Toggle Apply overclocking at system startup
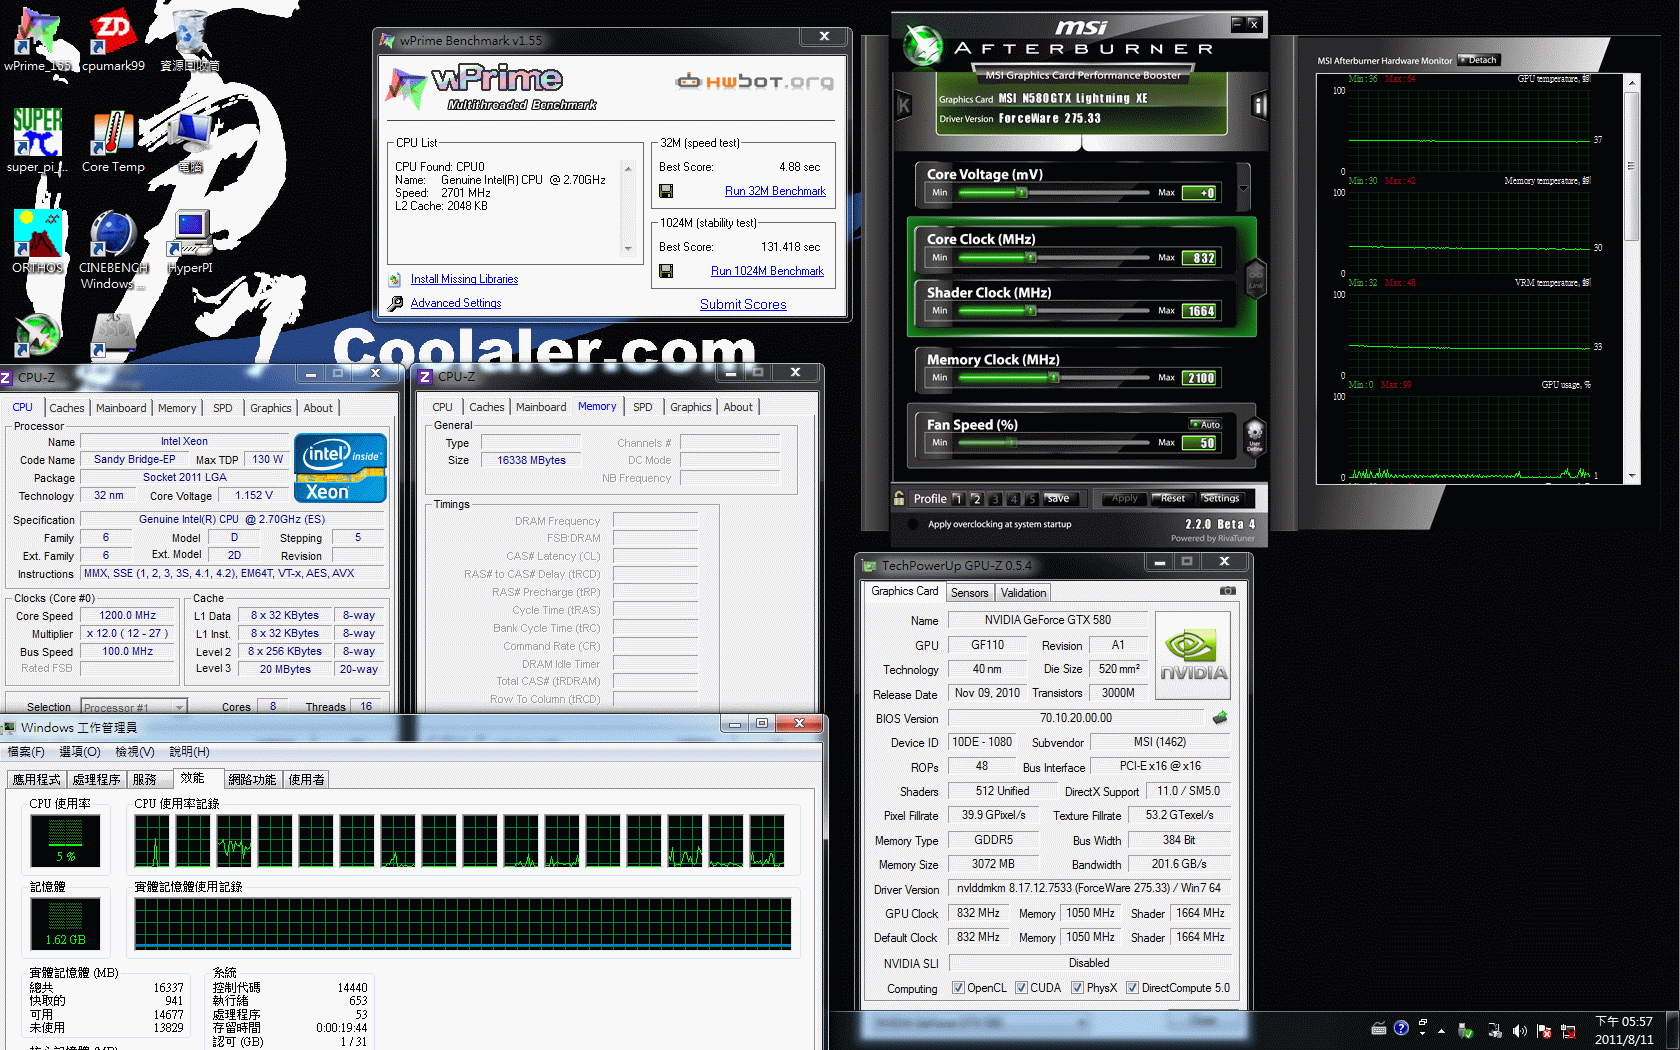1680x1050 pixels. 913,524
